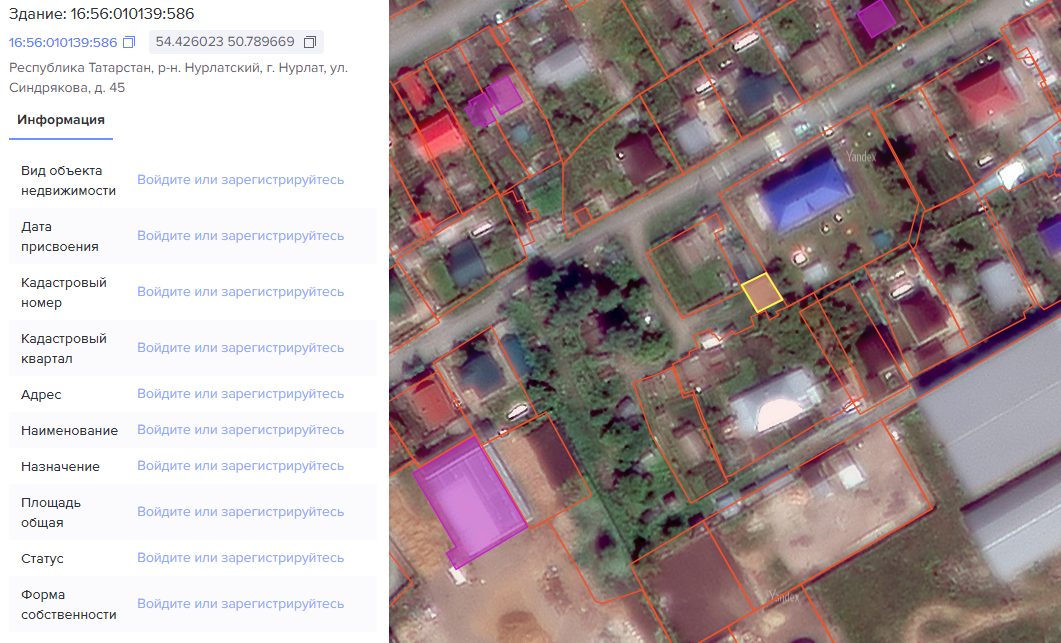This screenshot has width=1061, height=643.
Task: Click login link in Кадастровый номер row
Action: 240,292
